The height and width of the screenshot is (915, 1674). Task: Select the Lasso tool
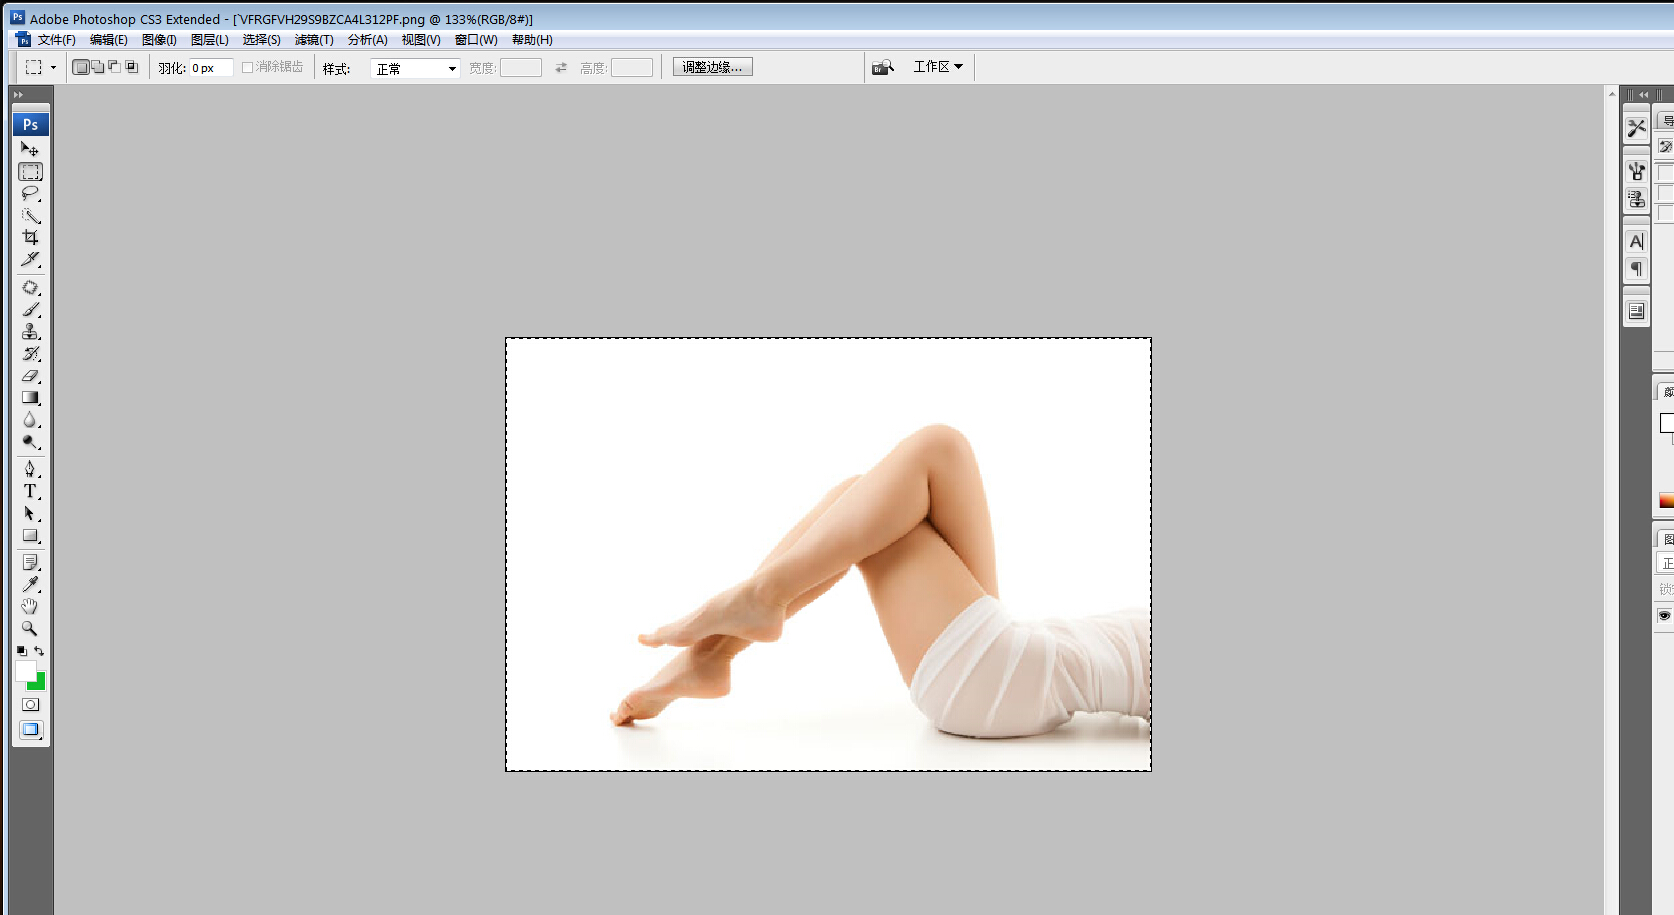pyautogui.click(x=30, y=194)
